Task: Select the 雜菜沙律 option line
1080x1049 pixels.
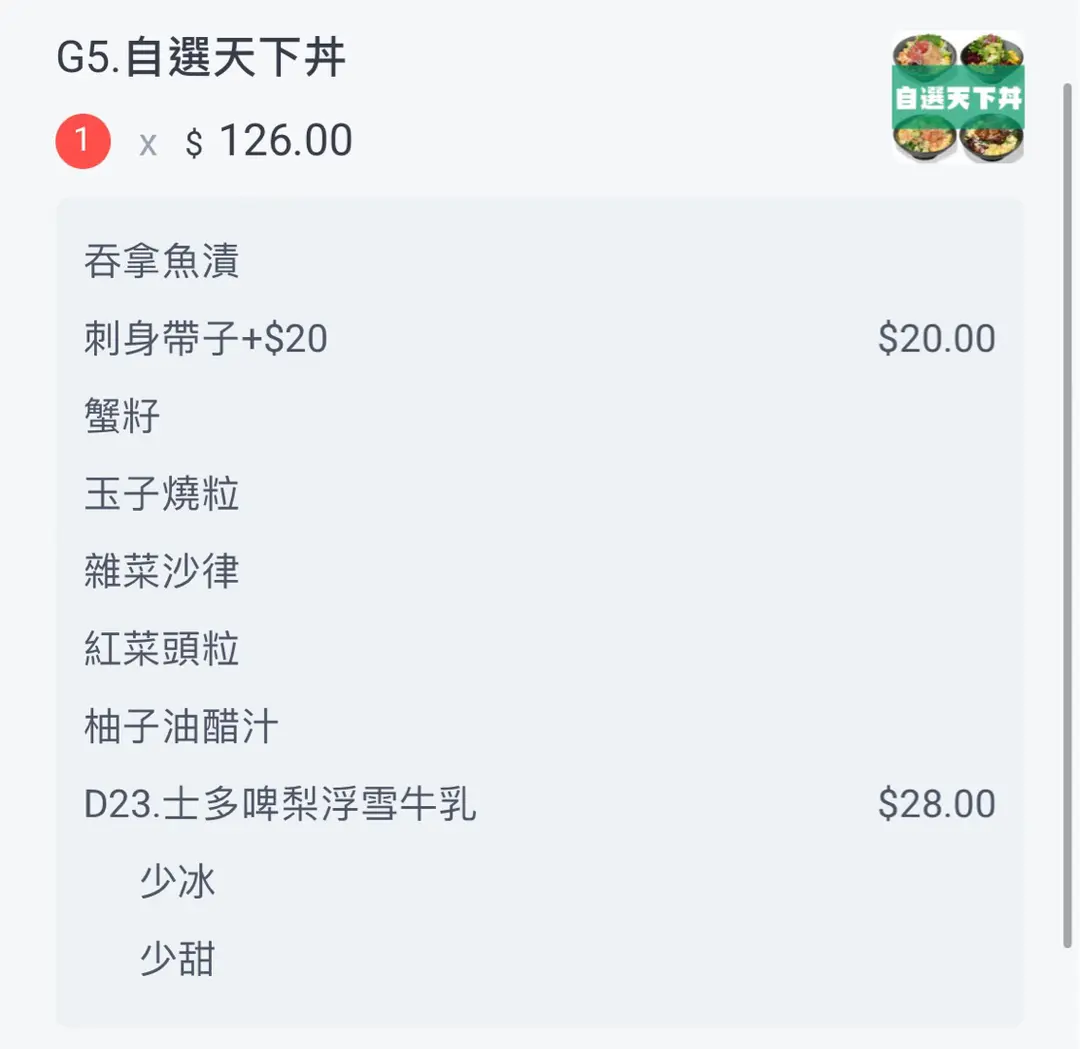Action: (x=161, y=572)
